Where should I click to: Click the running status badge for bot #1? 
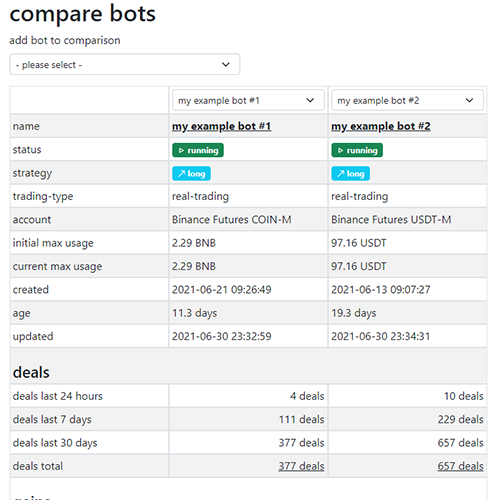(x=198, y=150)
